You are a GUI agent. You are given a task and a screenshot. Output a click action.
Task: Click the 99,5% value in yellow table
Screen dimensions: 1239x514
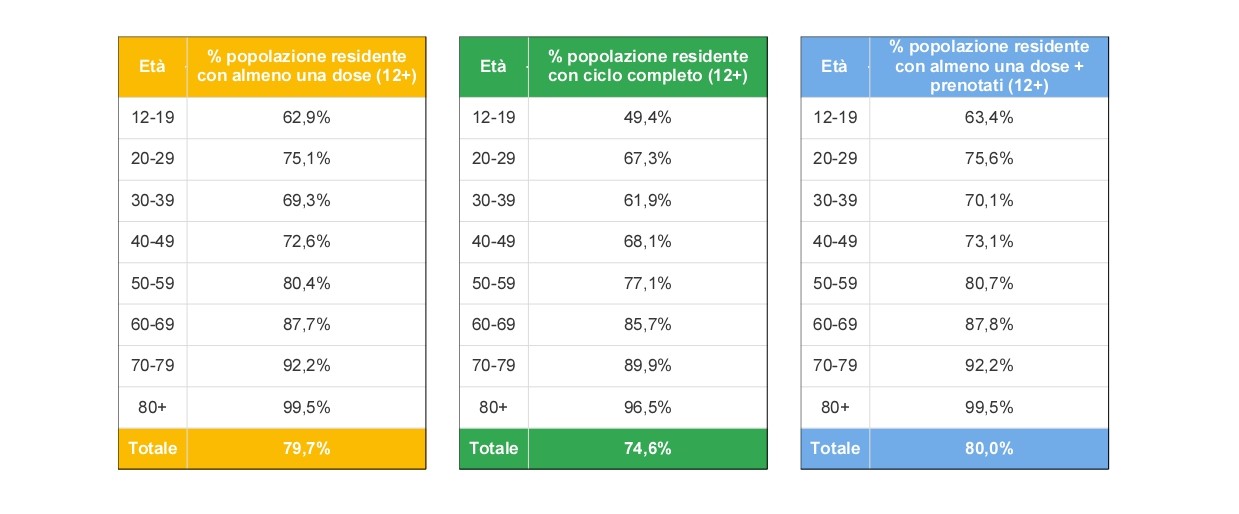pos(306,407)
